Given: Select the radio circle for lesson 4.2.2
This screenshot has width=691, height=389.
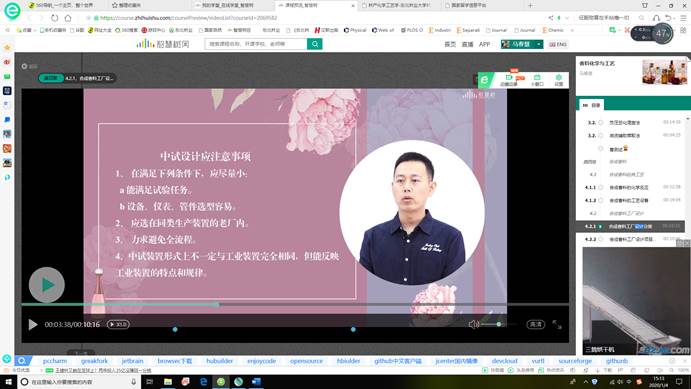Looking at the screenshot, I should pos(600,239).
